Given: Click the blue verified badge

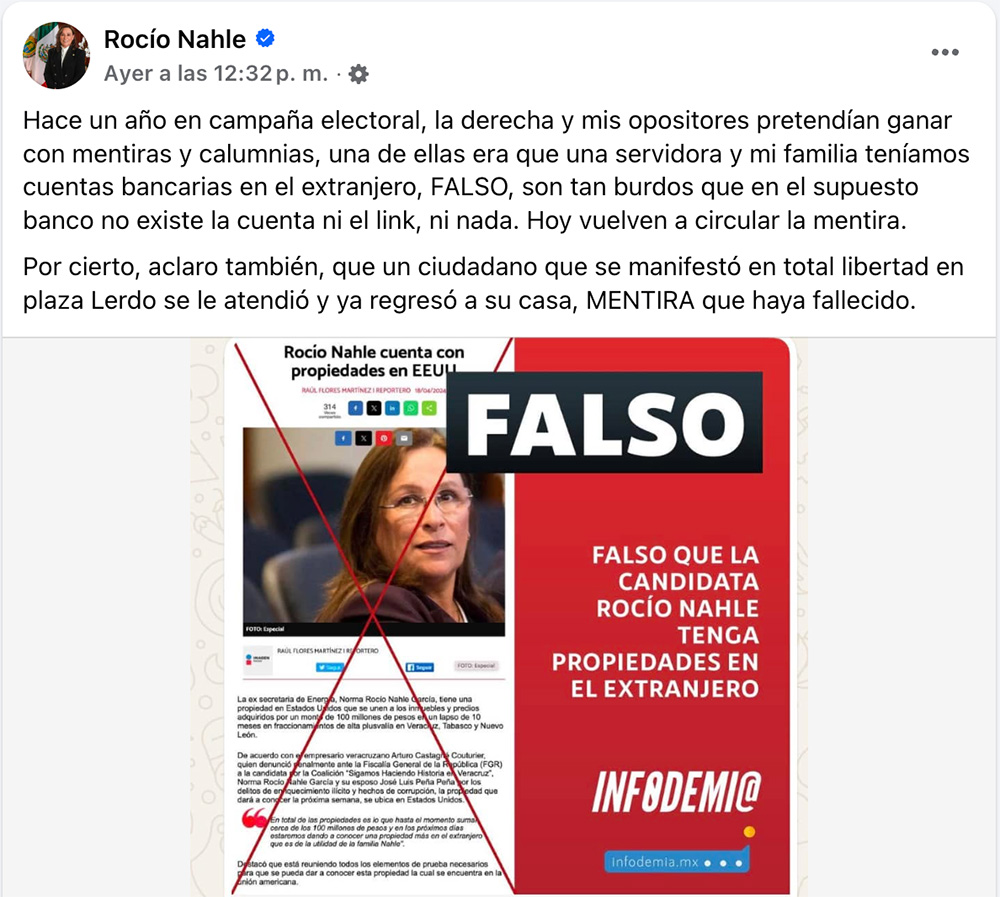Looking at the screenshot, I should (x=265, y=38).
